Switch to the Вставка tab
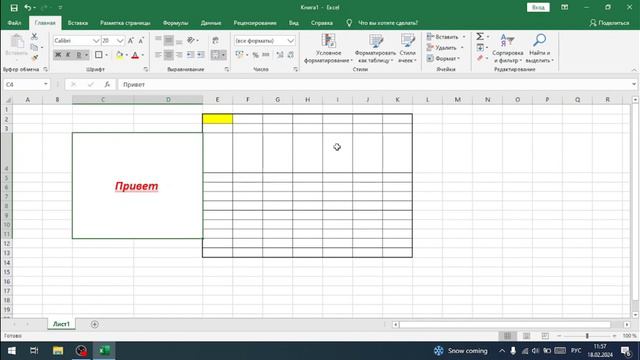640x360 pixels. tap(78, 23)
